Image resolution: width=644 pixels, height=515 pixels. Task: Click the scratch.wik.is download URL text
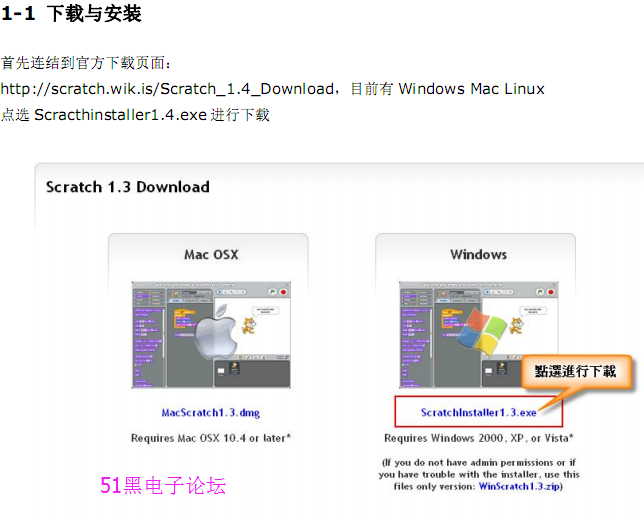[x=167, y=89]
